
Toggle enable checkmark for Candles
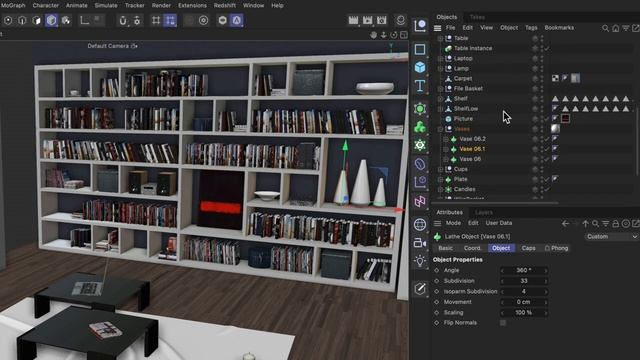pyautogui.click(x=547, y=189)
